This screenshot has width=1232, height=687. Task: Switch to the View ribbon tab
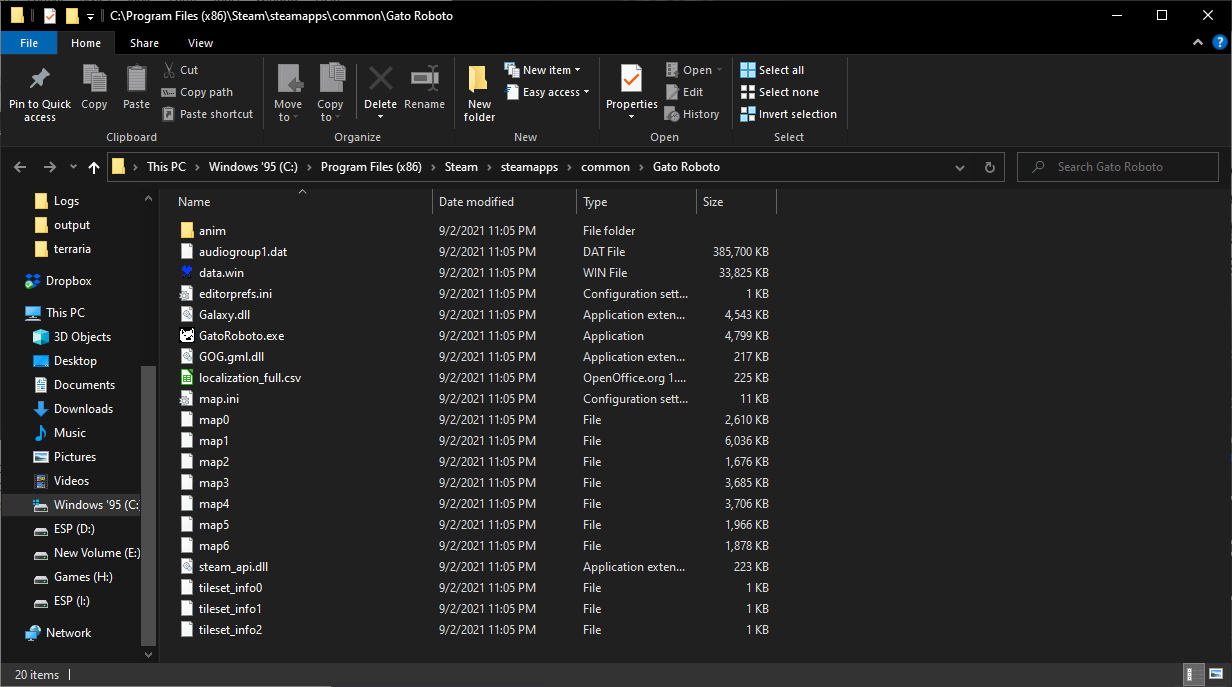click(x=200, y=43)
